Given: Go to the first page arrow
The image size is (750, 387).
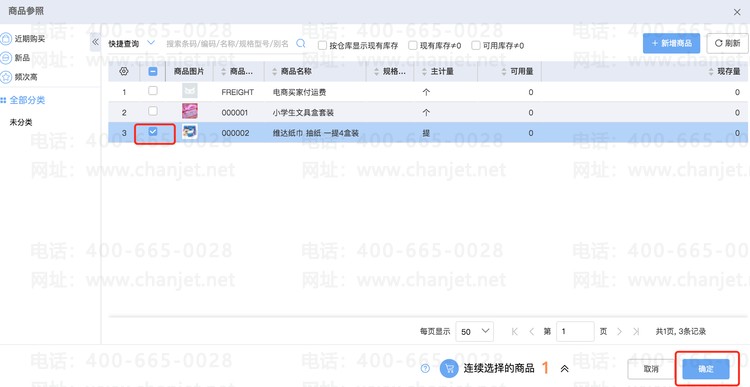Looking at the screenshot, I should point(515,332).
